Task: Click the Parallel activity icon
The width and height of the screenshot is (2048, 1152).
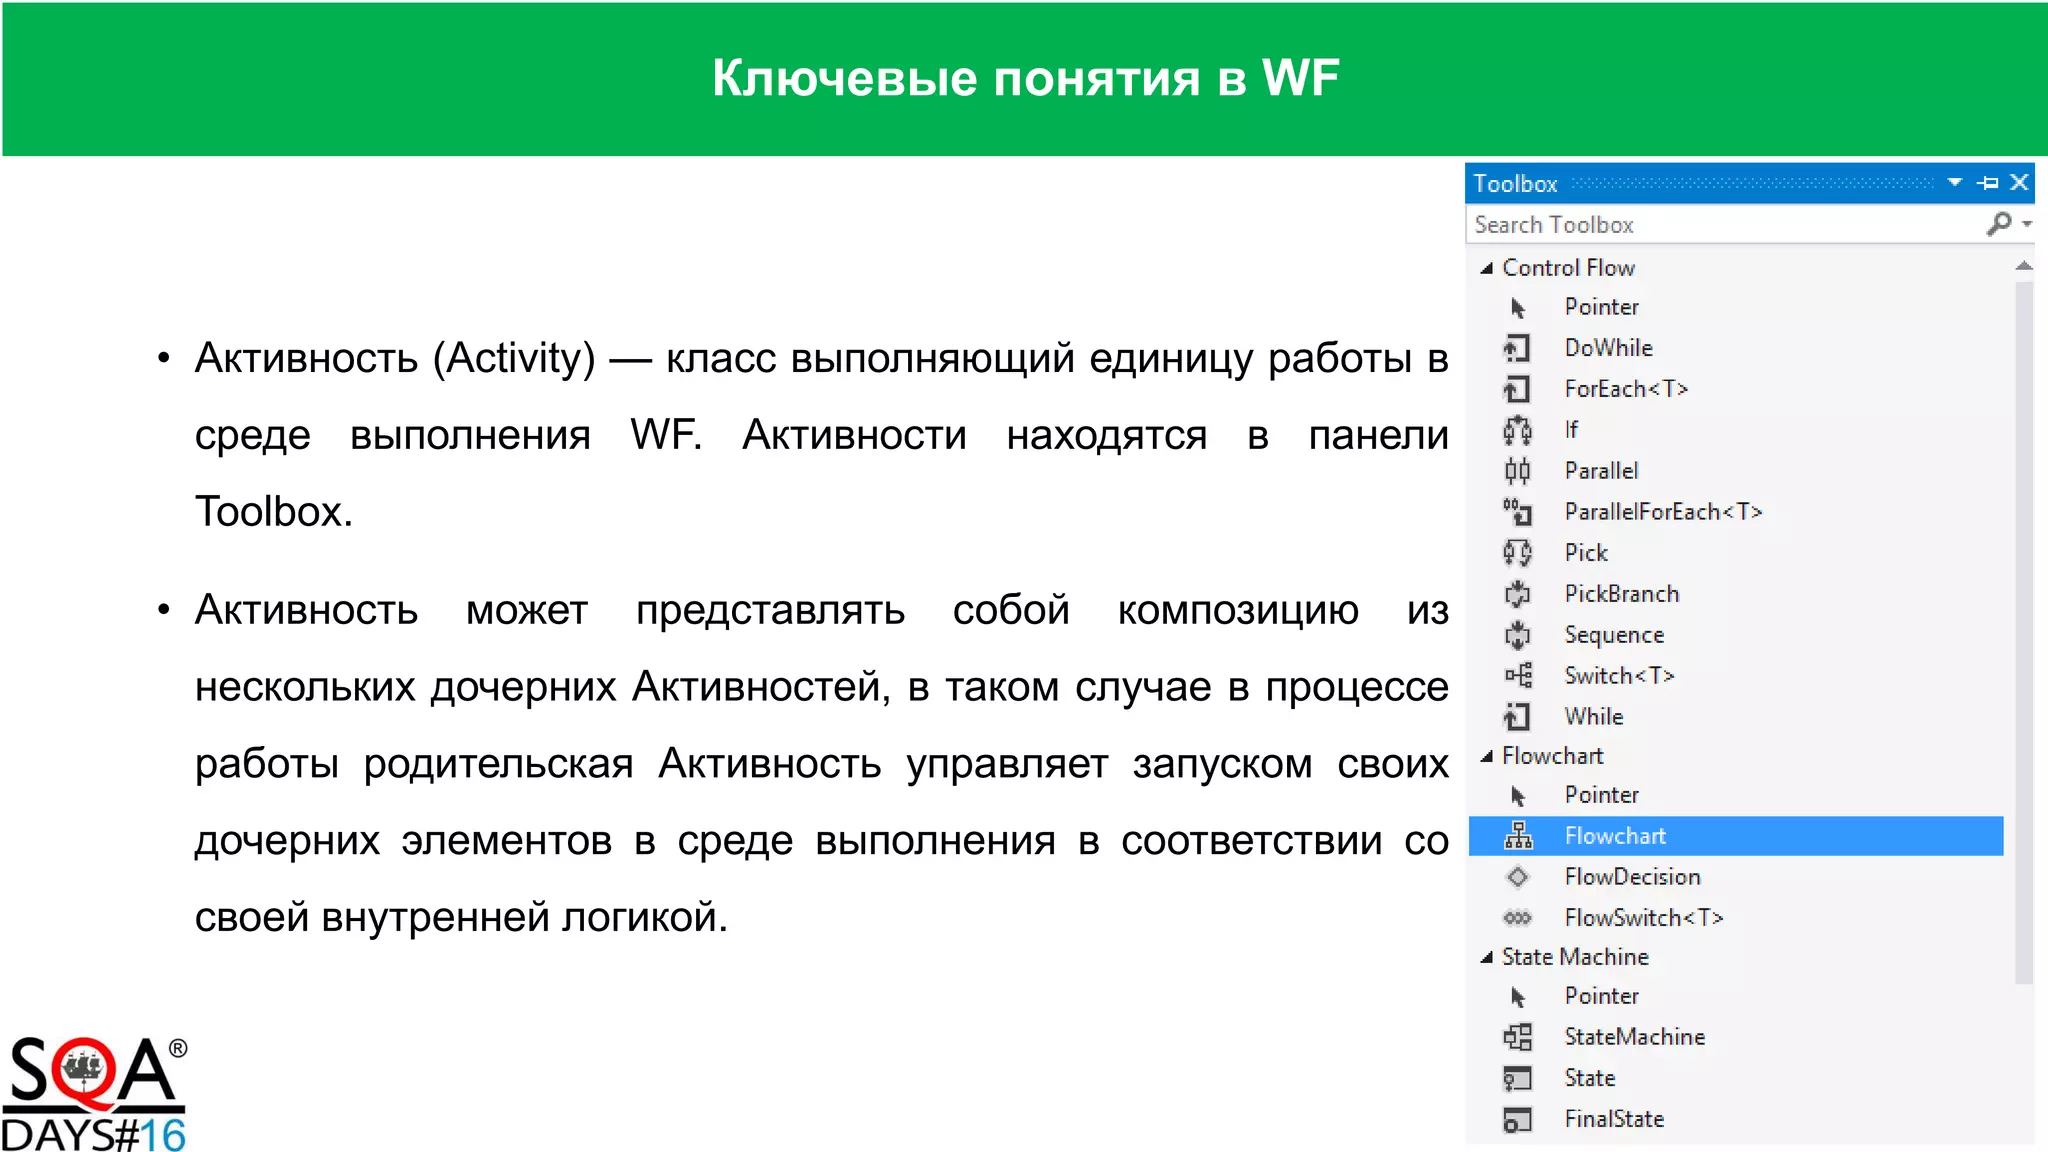Action: tap(1517, 471)
